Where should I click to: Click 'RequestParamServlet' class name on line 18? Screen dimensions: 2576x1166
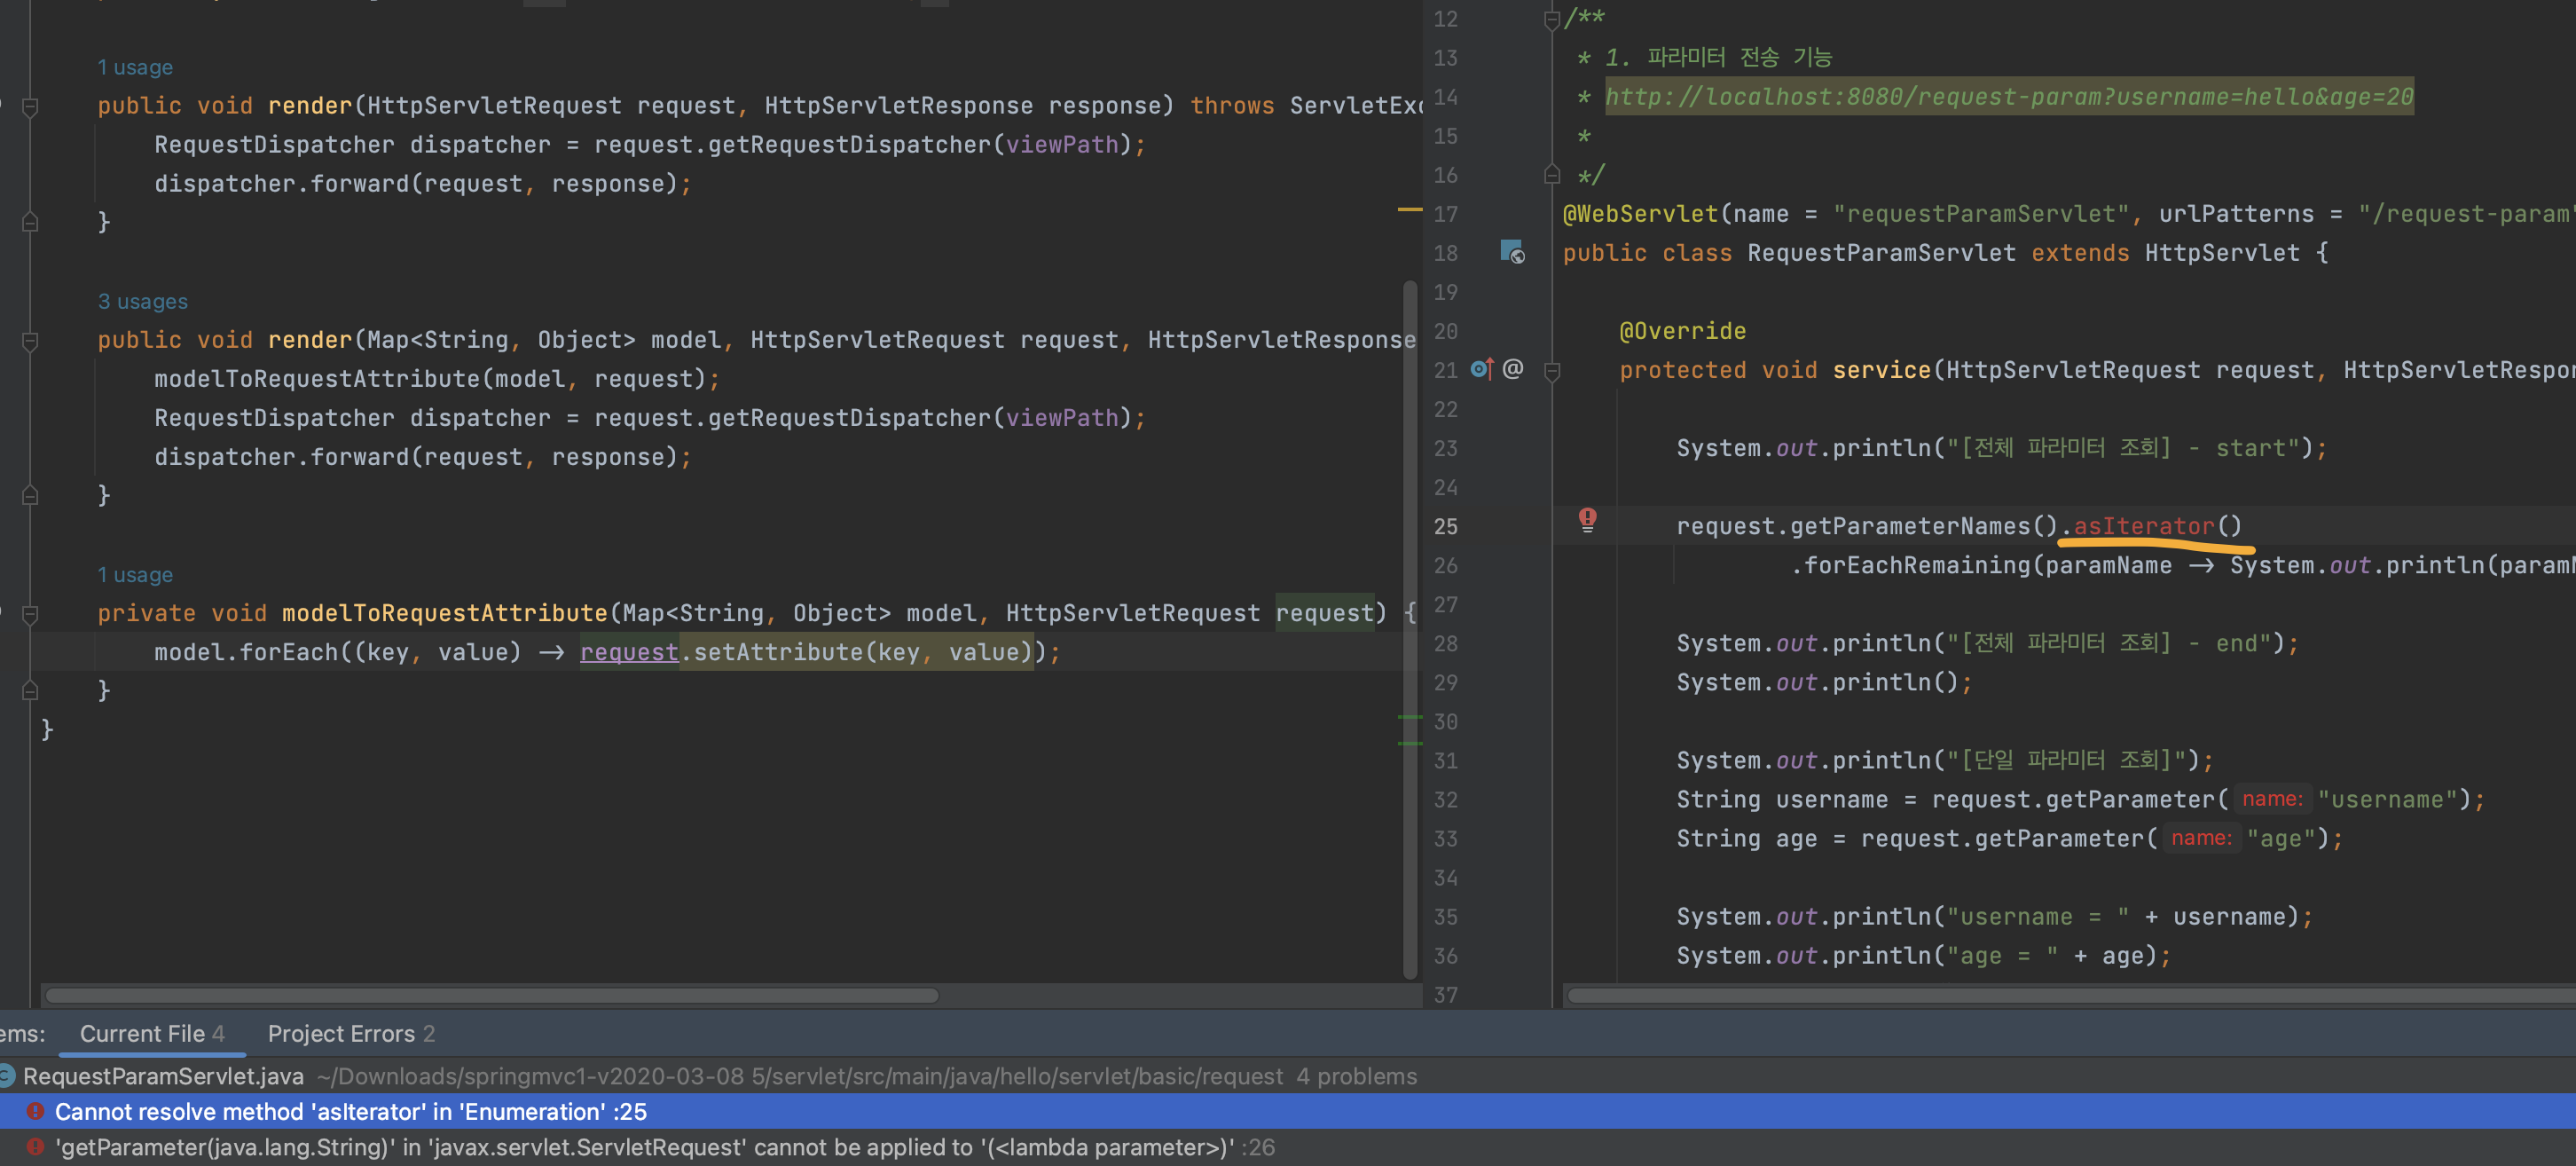coord(1881,253)
